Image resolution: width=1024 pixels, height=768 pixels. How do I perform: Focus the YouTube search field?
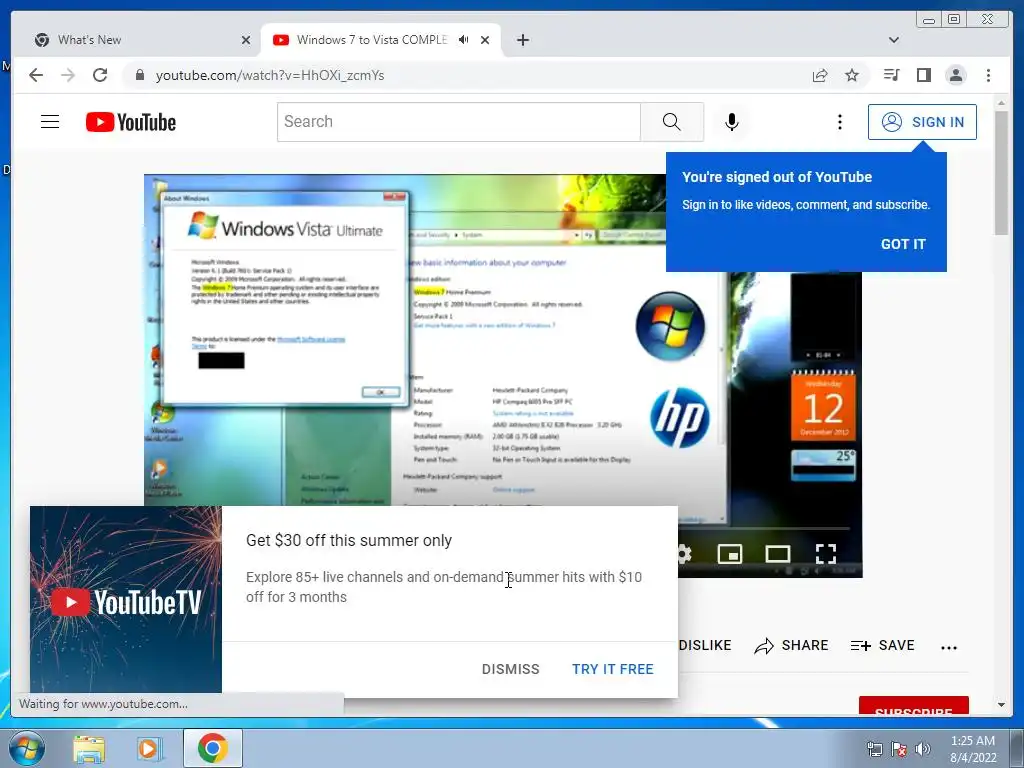pos(458,121)
